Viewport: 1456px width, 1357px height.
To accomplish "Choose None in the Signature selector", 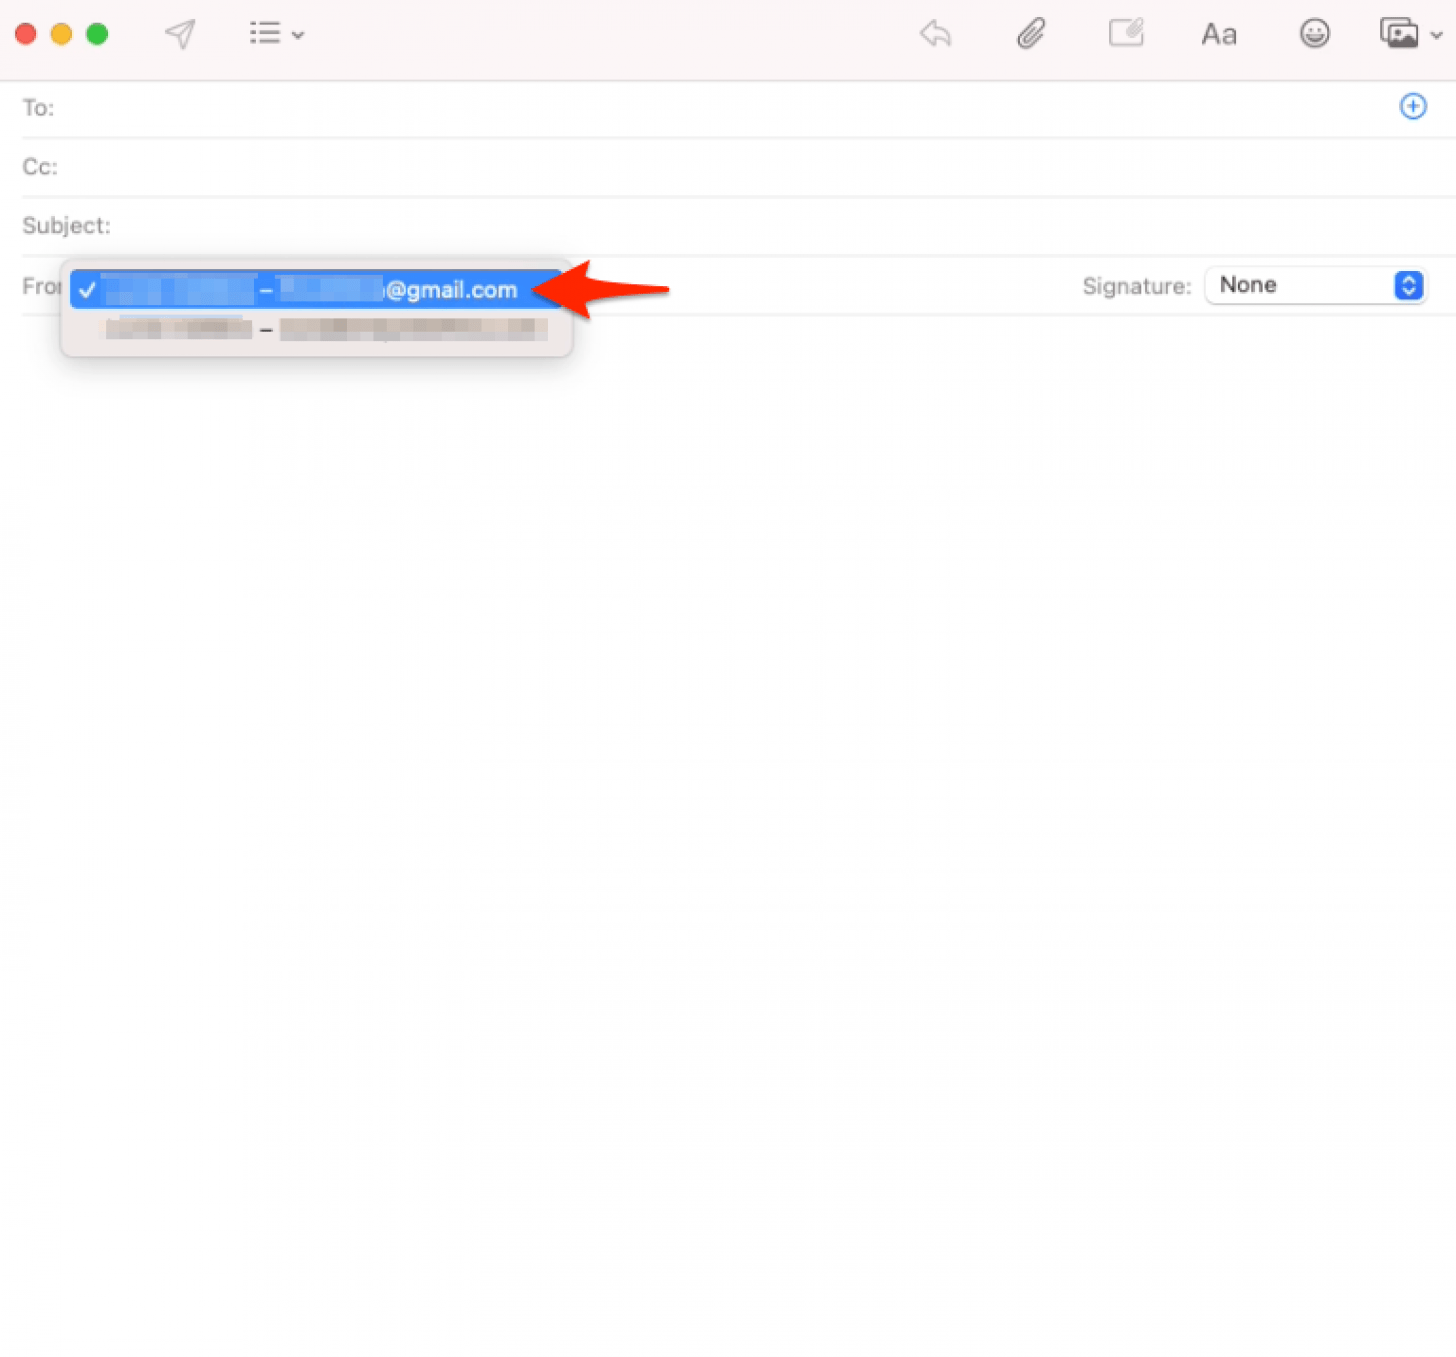I will pyautogui.click(x=1300, y=285).
